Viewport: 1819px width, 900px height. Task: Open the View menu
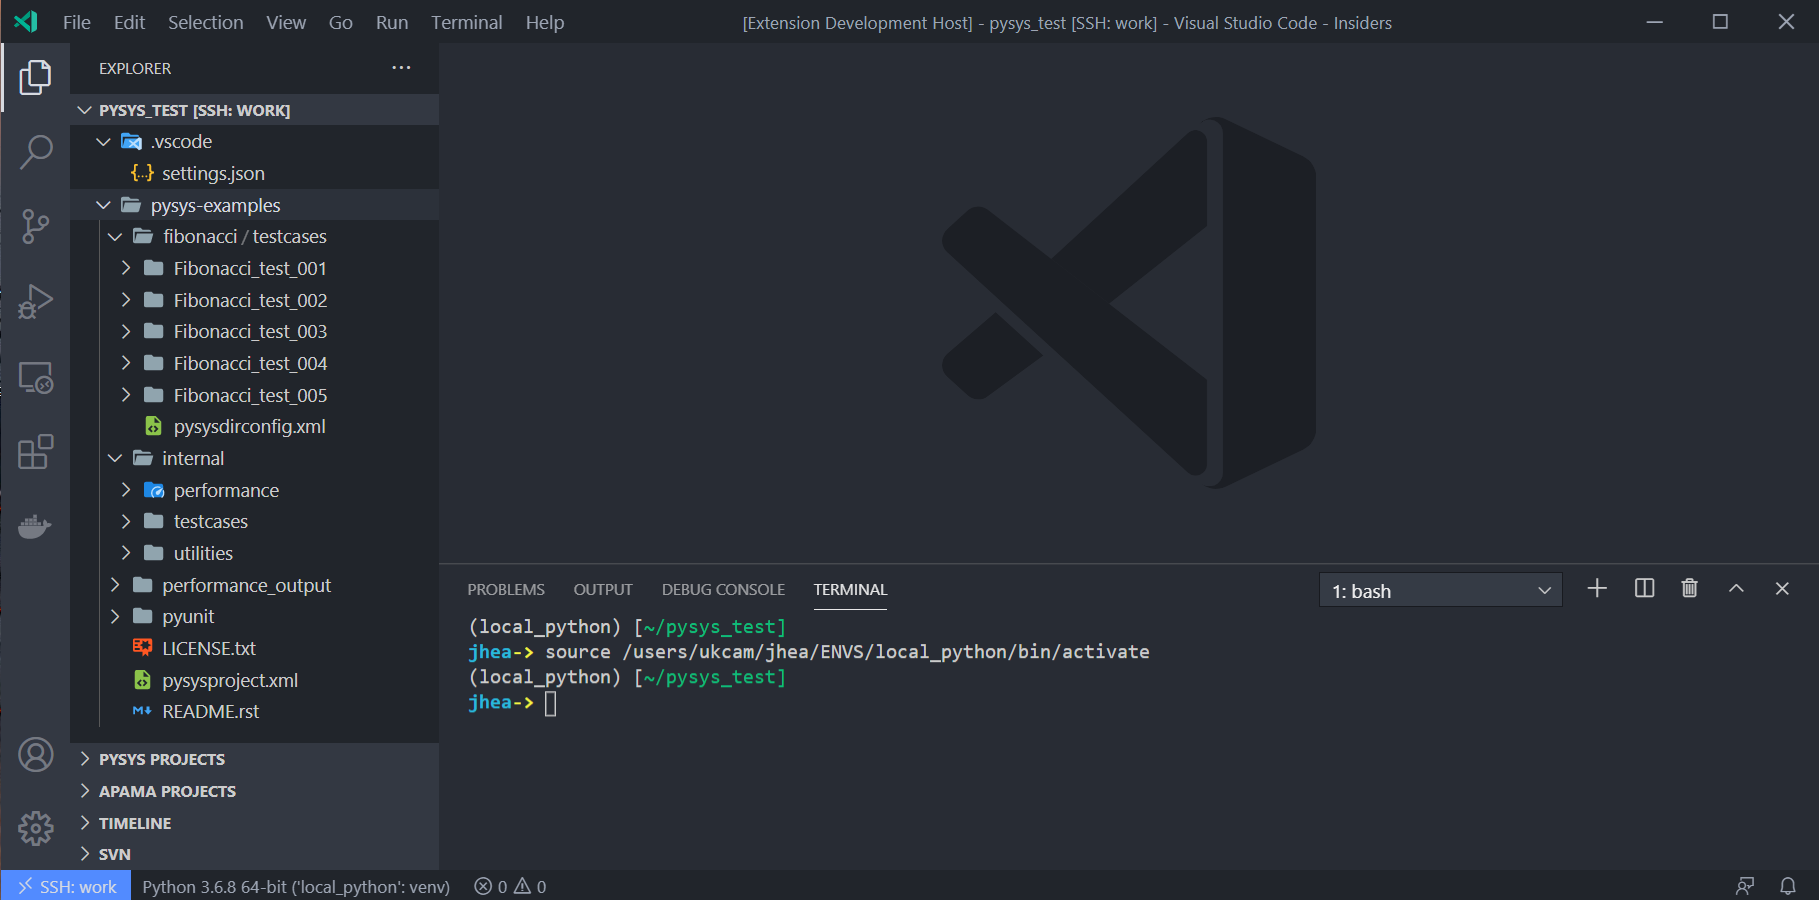point(286,22)
